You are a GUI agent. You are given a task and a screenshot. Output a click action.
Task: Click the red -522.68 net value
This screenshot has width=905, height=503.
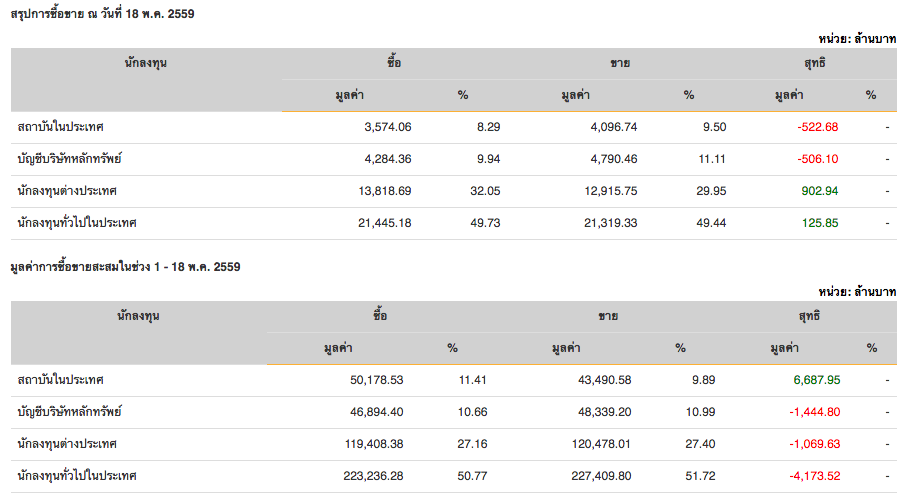coord(817,127)
